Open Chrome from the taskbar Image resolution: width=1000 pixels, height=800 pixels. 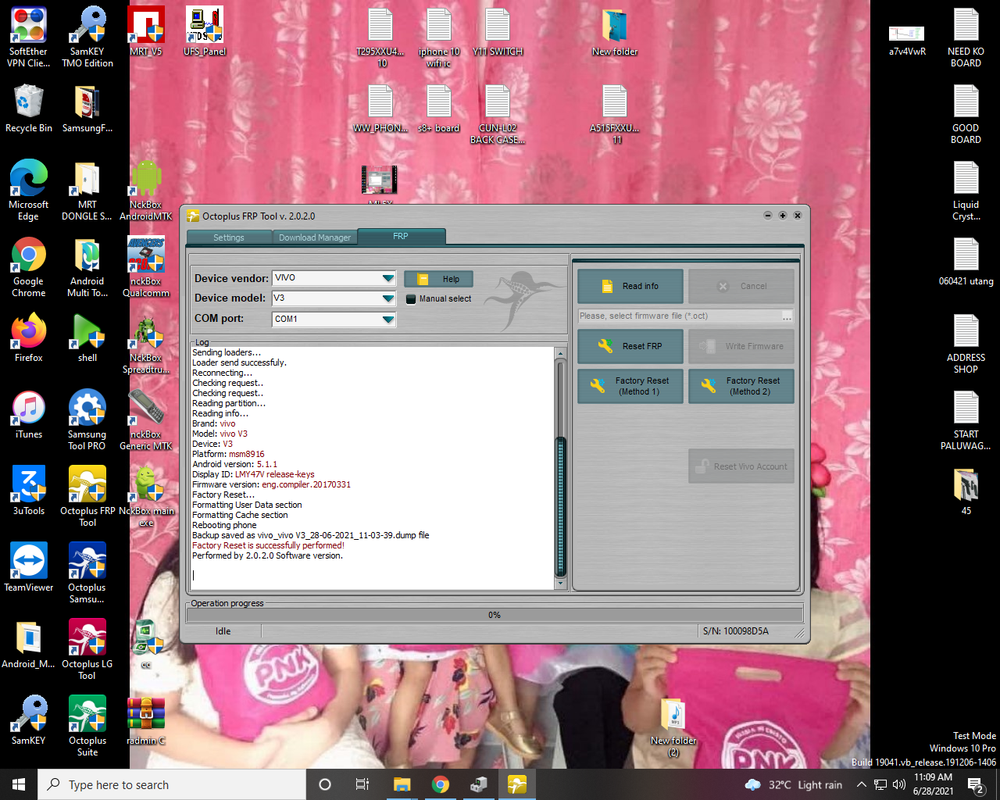click(x=440, y=784)
